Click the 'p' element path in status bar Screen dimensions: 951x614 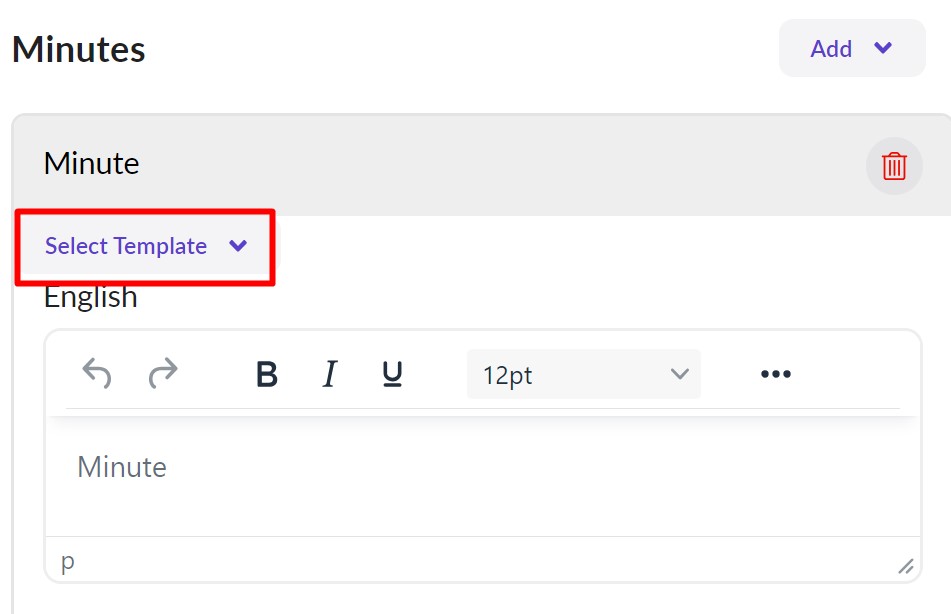click(68, 561)
